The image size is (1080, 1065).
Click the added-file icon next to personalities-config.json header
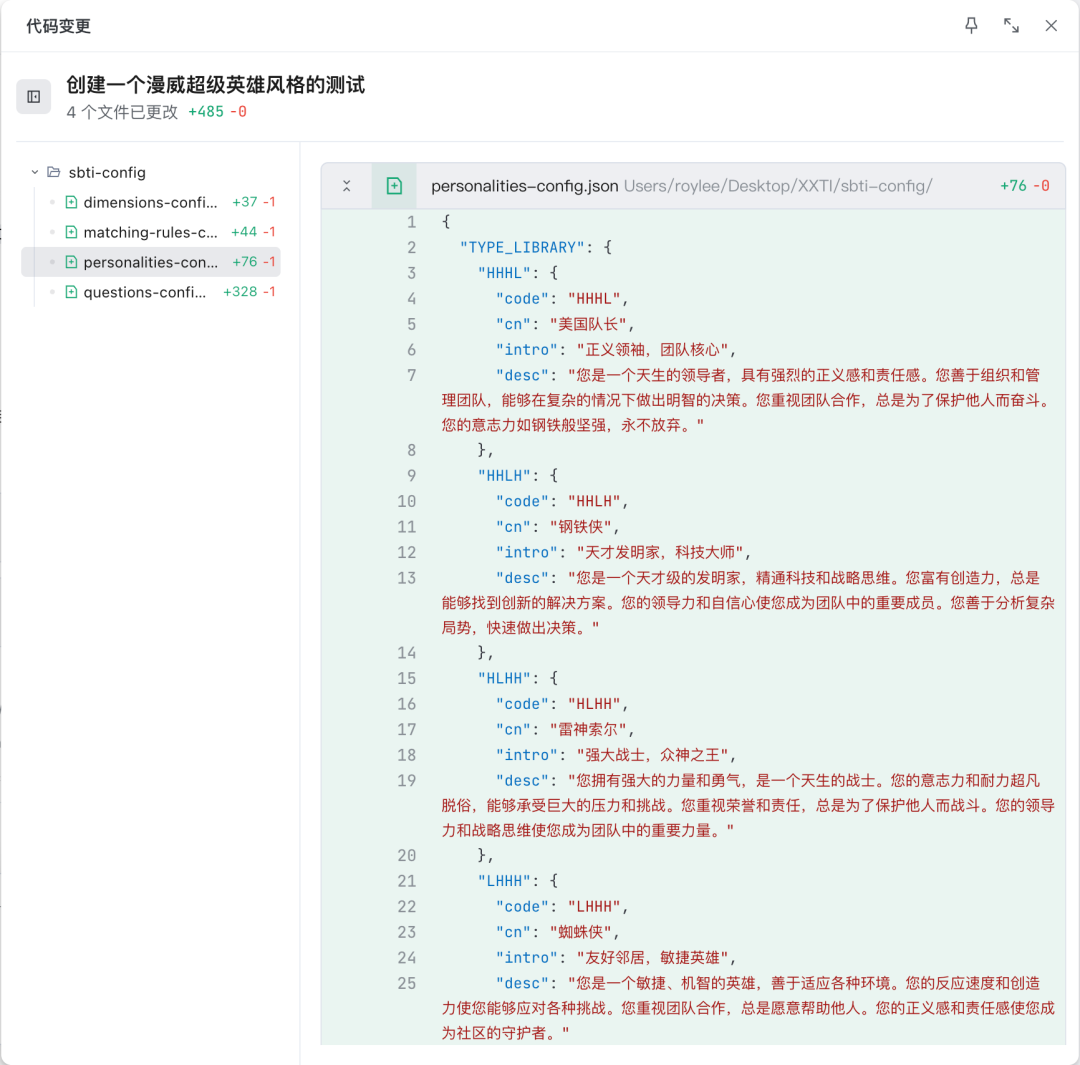click(x=394, y=185)
